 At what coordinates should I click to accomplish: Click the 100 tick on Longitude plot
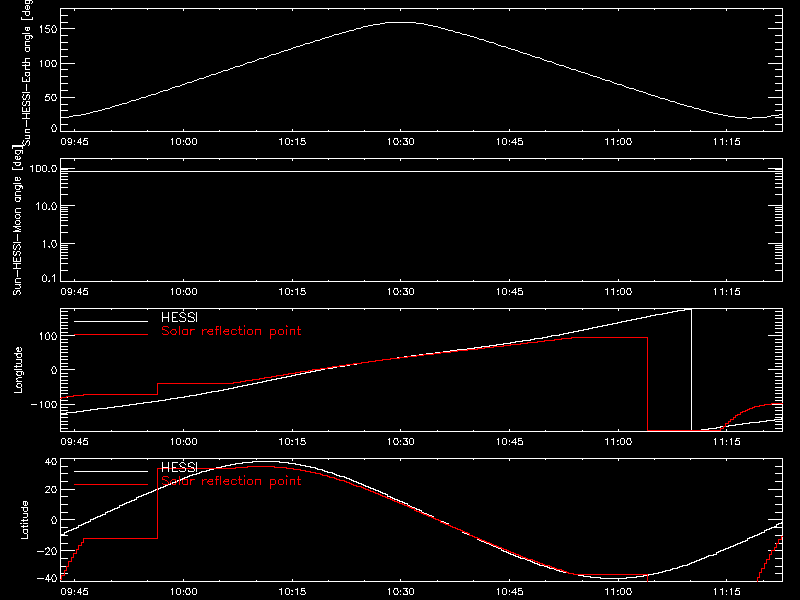[49, 336]
